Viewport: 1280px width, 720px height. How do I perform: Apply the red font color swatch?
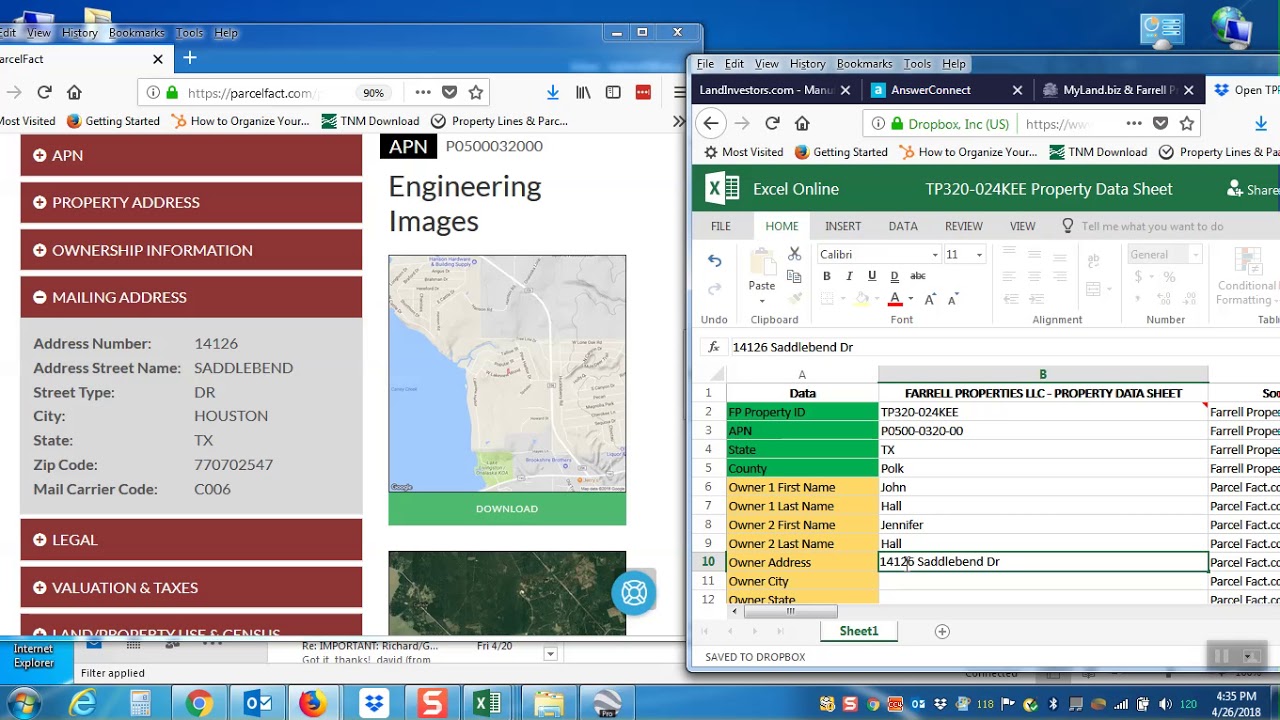pos(895,299)
